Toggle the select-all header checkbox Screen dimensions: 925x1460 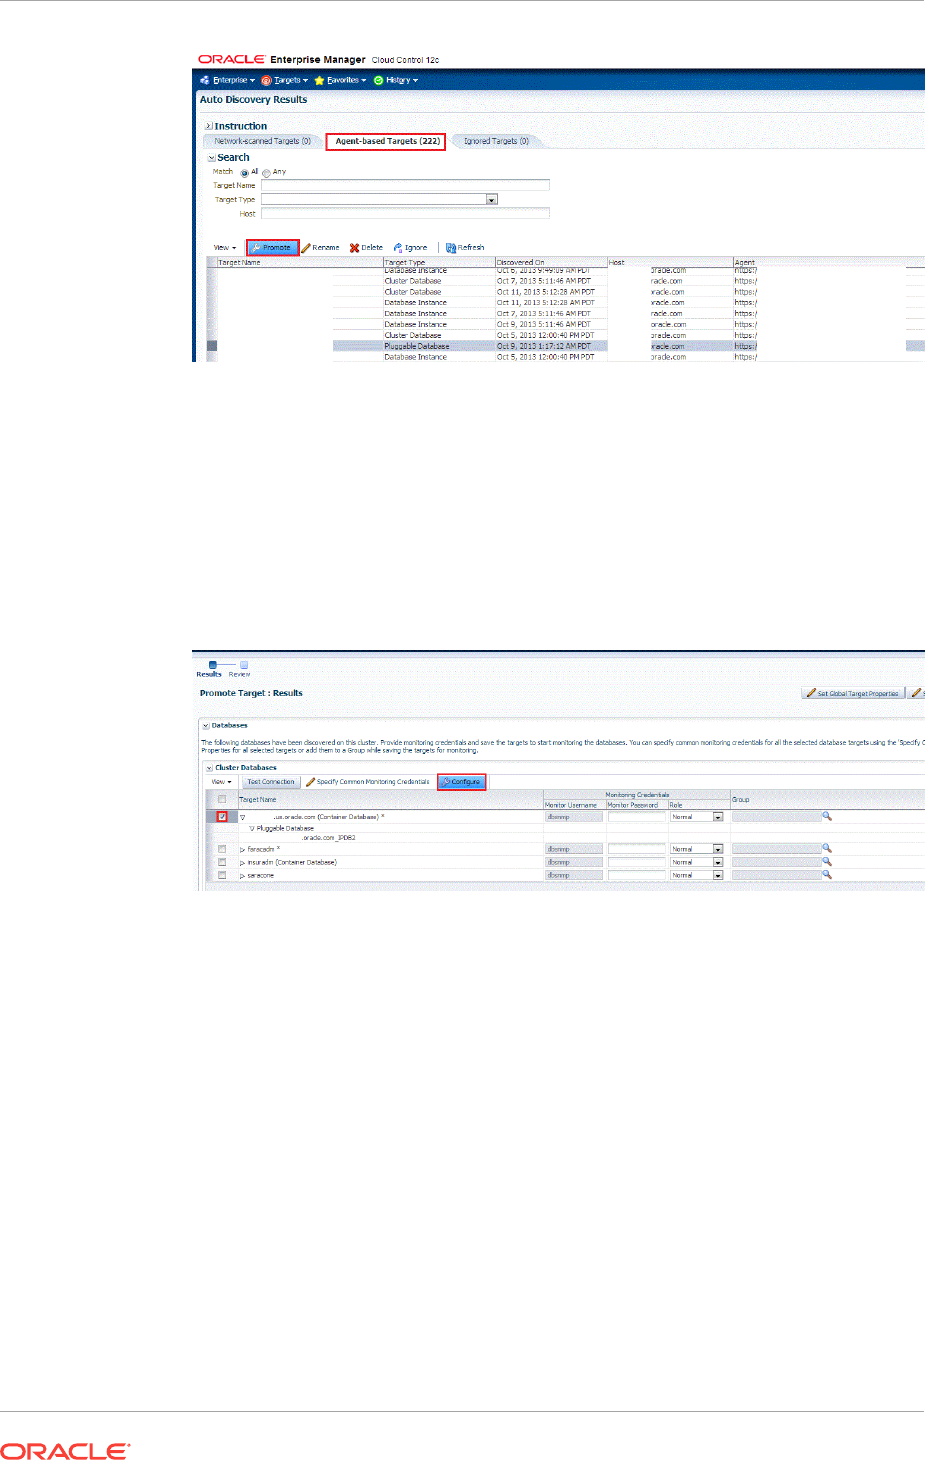point(222,799)
